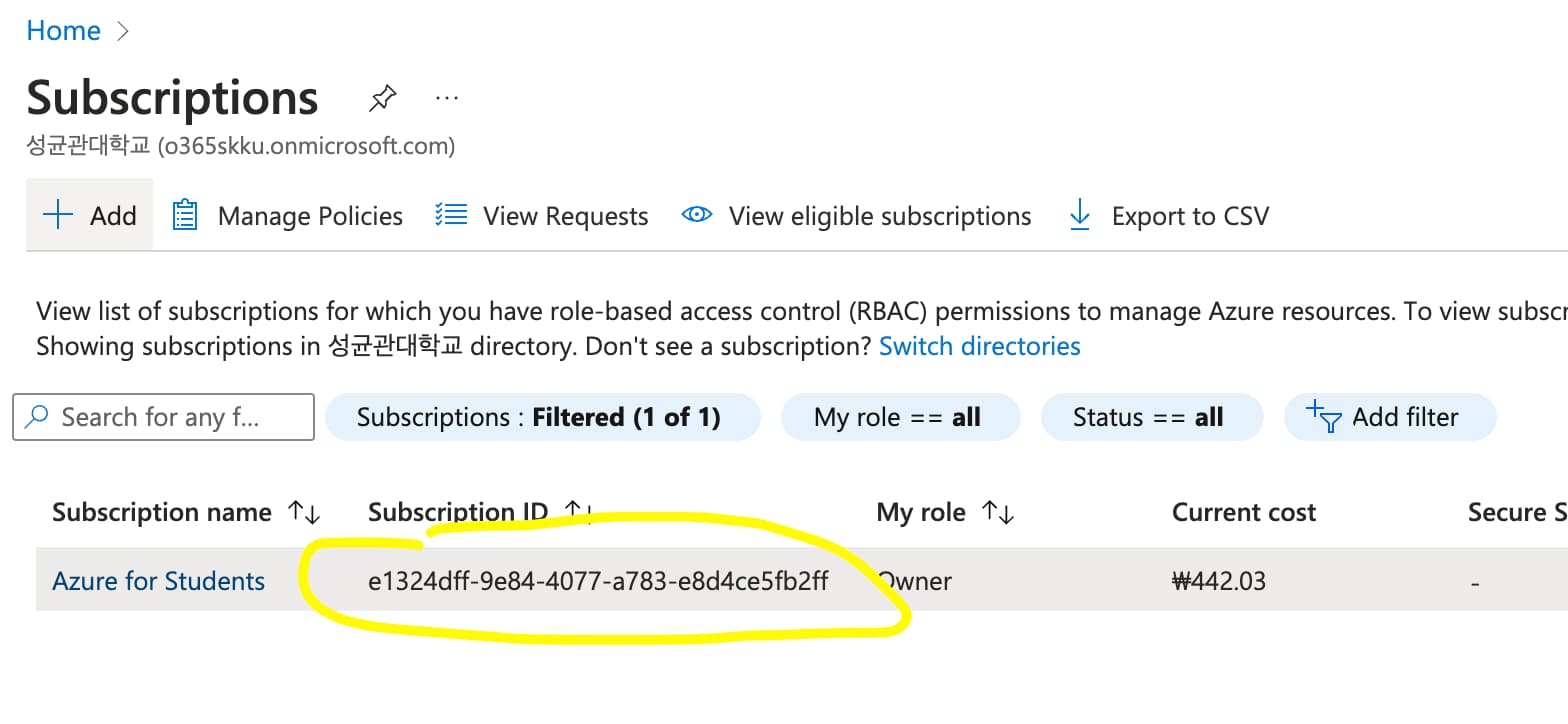
Task: Click the eye icon for eligible subscriptions
Action: click(696, 215)
